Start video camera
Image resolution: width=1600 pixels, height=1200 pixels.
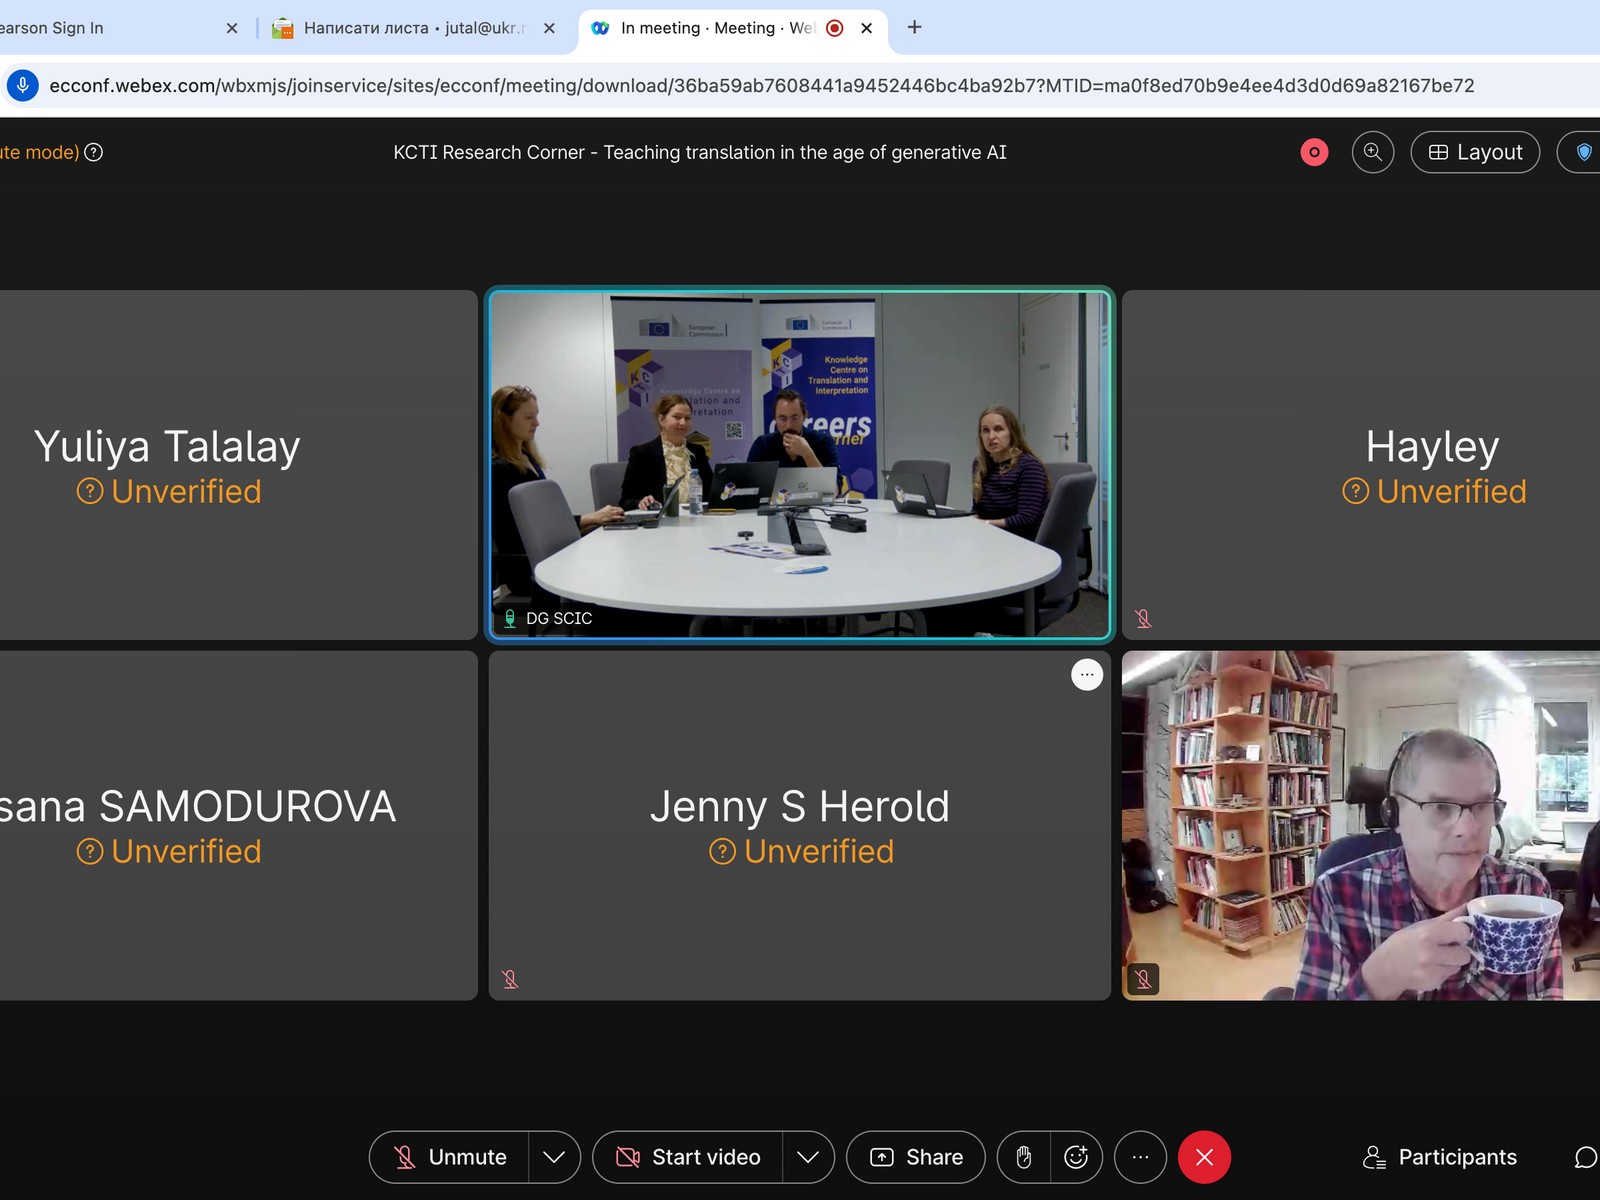click(688, 1157)
